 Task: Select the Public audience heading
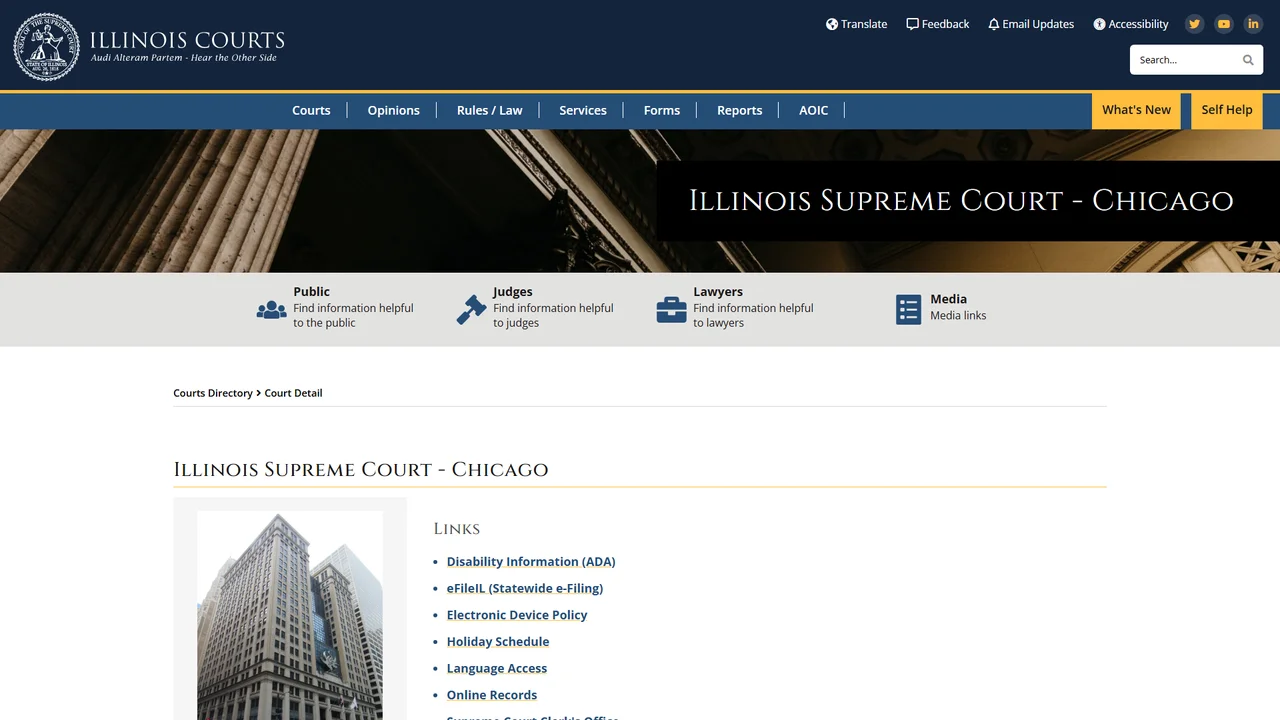[x=312, y=292]
